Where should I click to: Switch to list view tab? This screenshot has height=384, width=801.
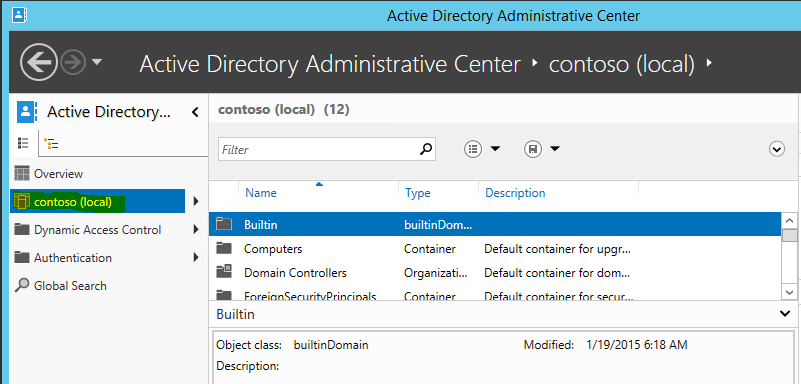[x=23, y=143]
